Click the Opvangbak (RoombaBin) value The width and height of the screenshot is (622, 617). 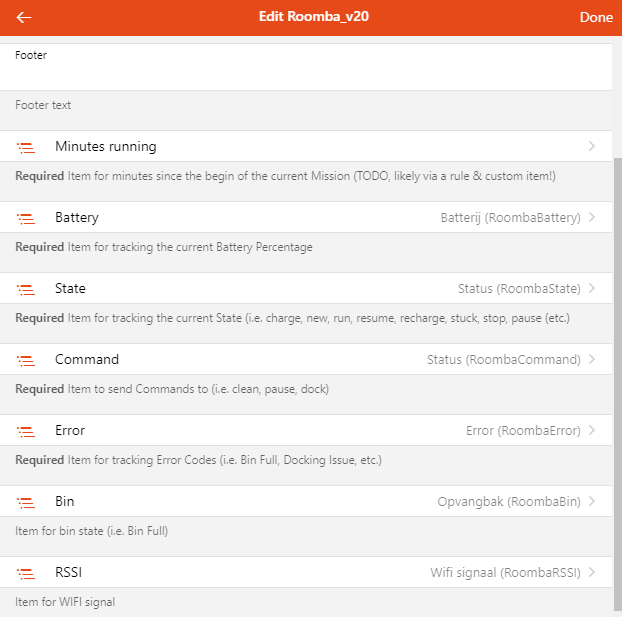click(509, 502)
